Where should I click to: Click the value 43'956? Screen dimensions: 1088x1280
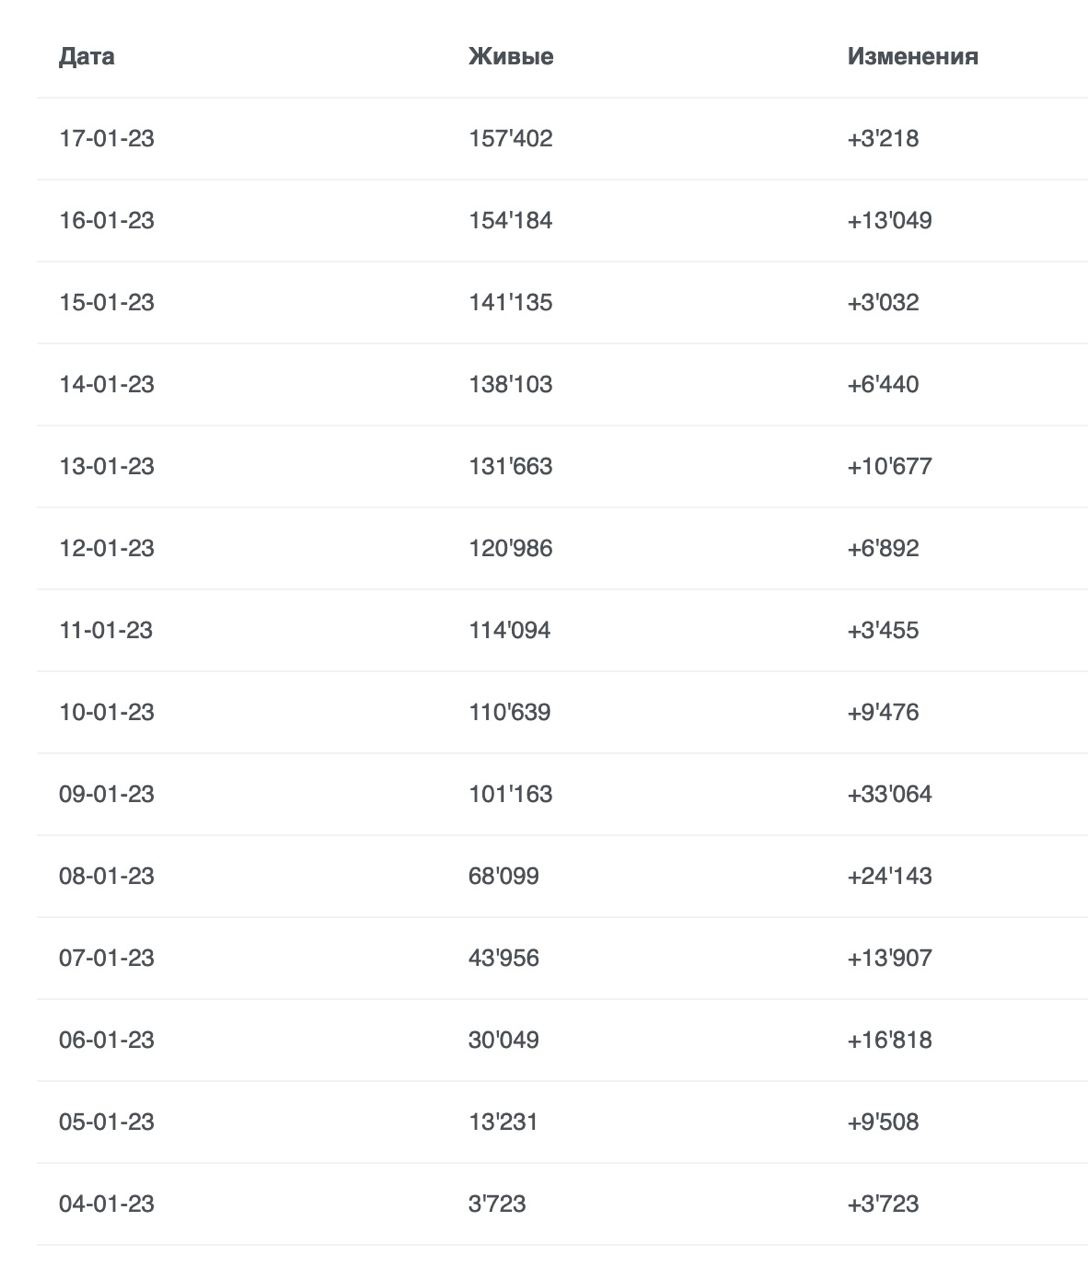coord(503,958)
